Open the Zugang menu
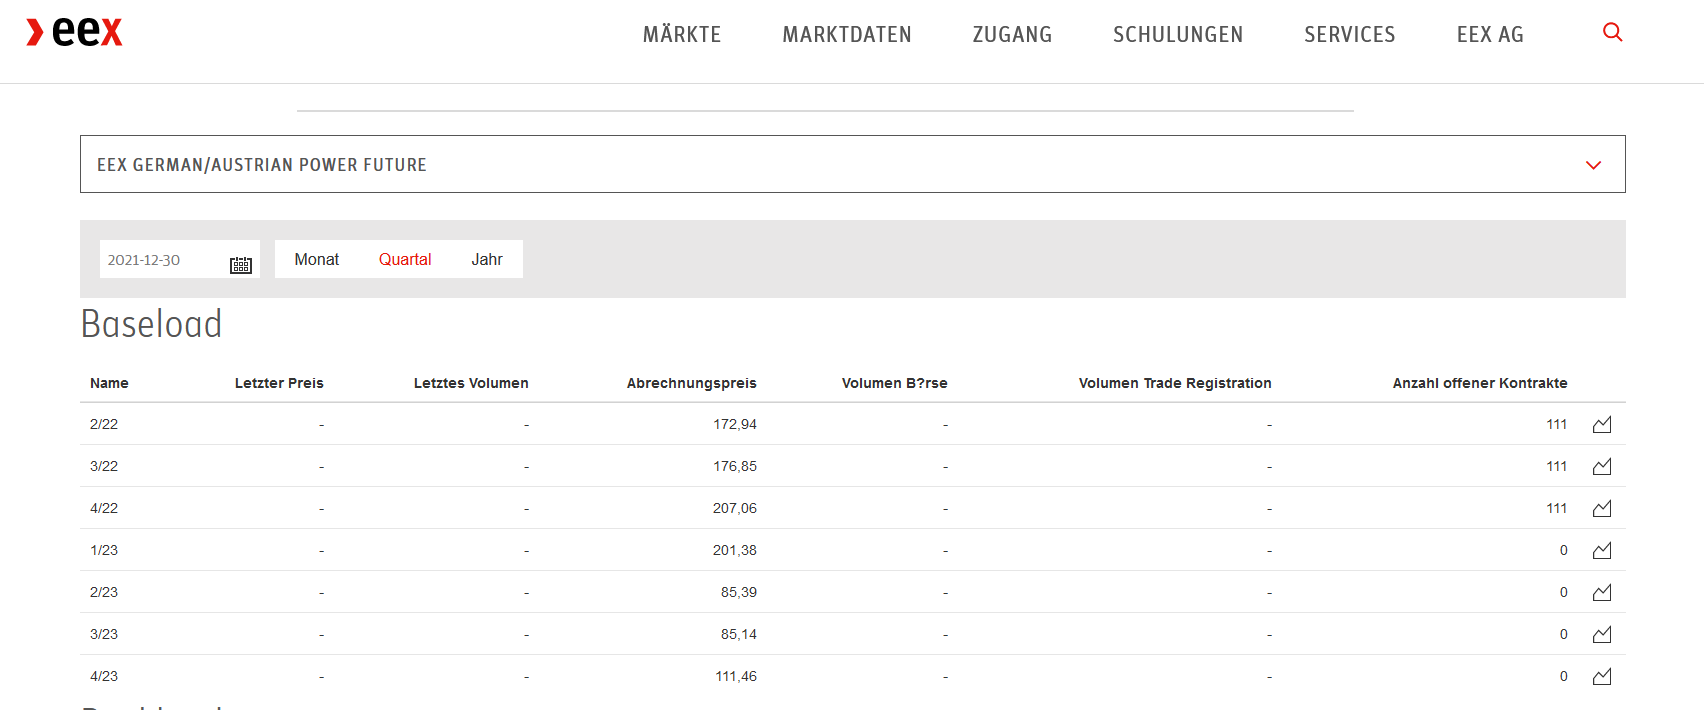1704x710 pixels. click(1012, 34)
